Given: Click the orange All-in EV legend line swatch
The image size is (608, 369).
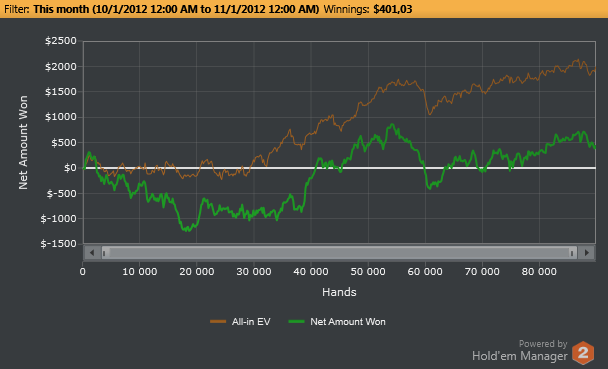Looking at the screenshot, I should [218, 321].
